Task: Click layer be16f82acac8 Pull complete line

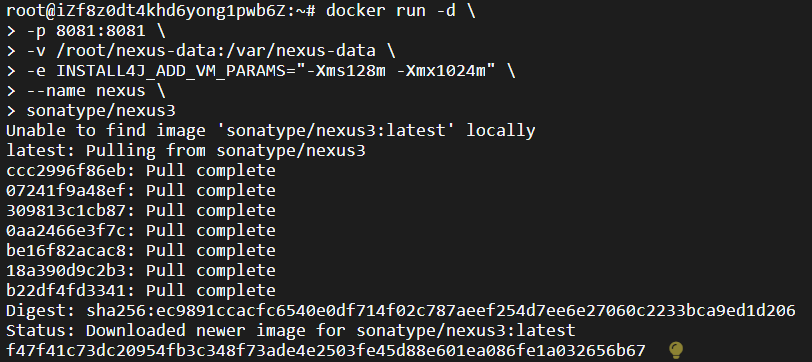Action: pyautogui.click(x=141, y=251)
